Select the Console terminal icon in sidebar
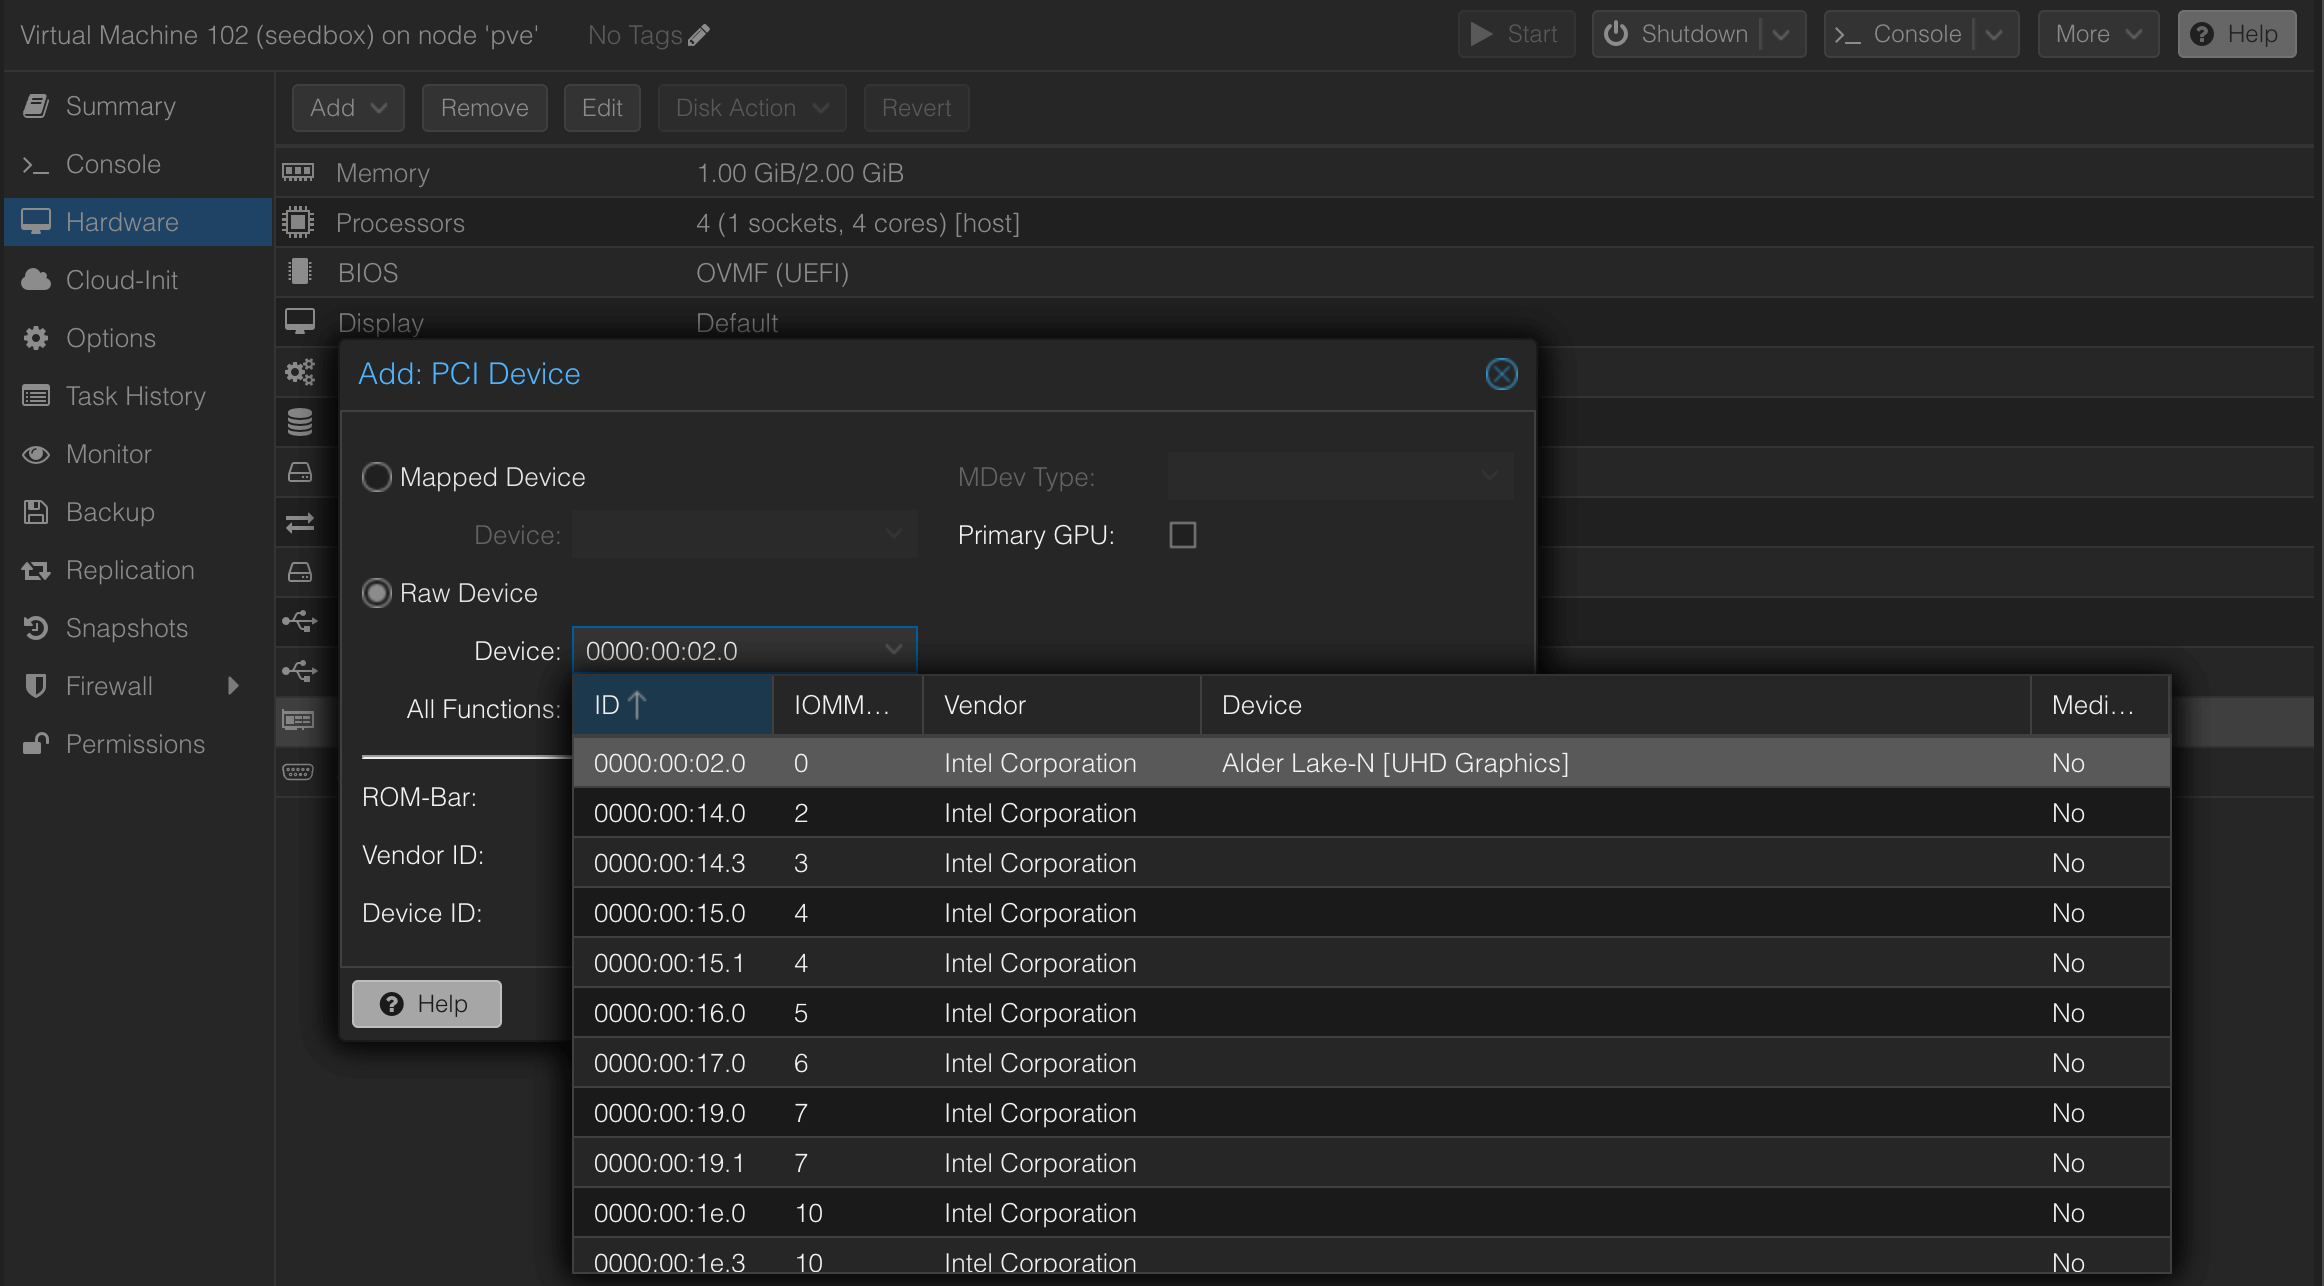Image resolution: width=2324 pixels, height=1286 pixels. (36, 163)
